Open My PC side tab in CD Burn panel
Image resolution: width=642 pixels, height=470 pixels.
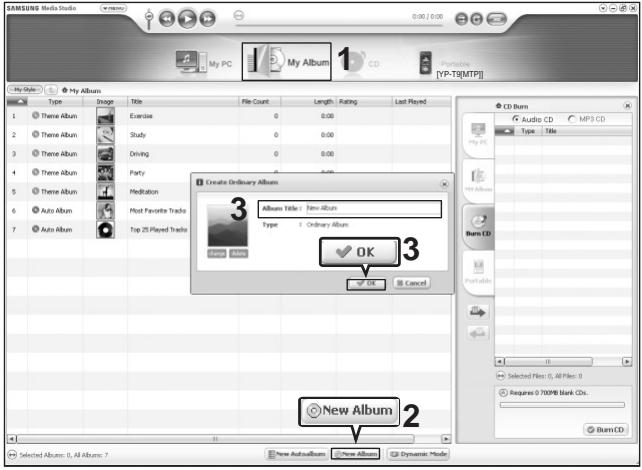478,134
